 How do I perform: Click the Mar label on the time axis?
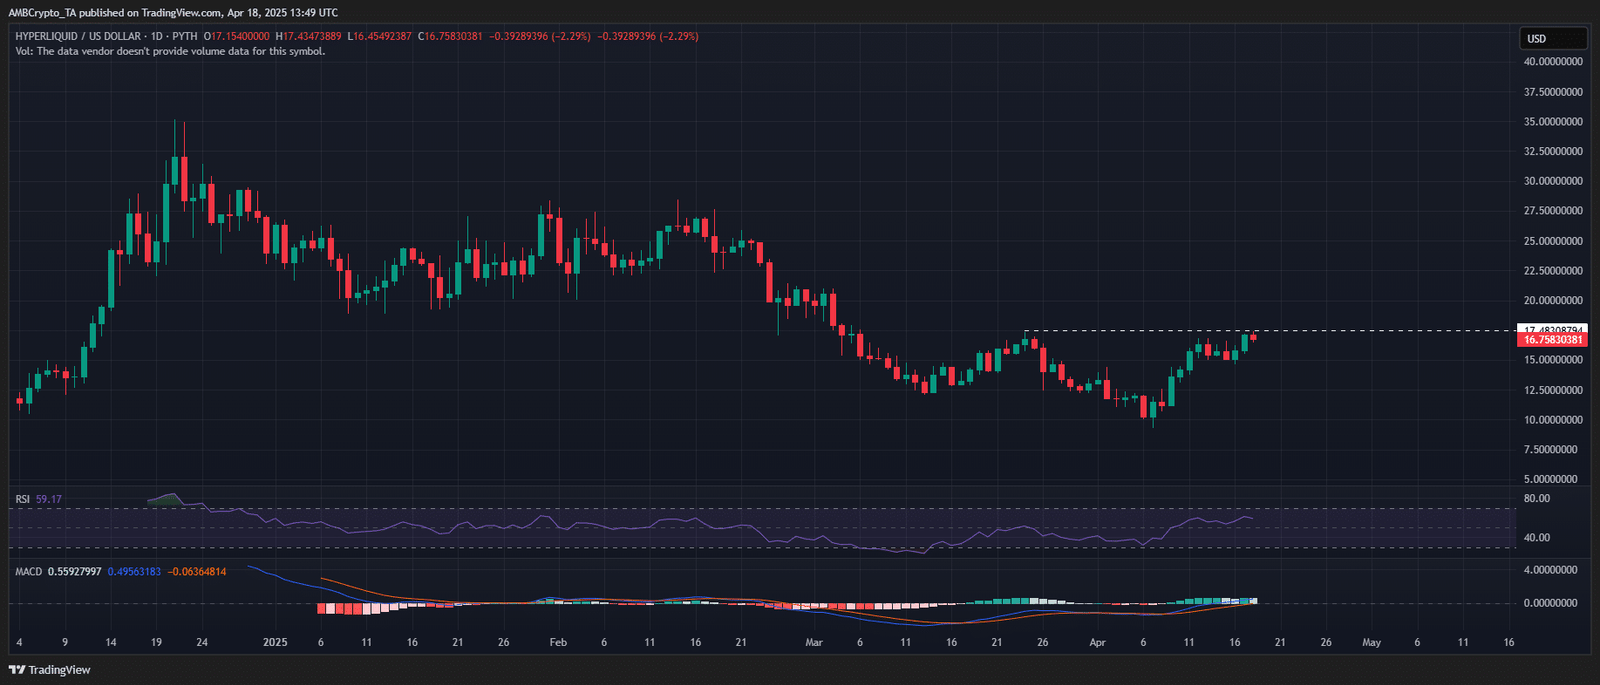814,642
